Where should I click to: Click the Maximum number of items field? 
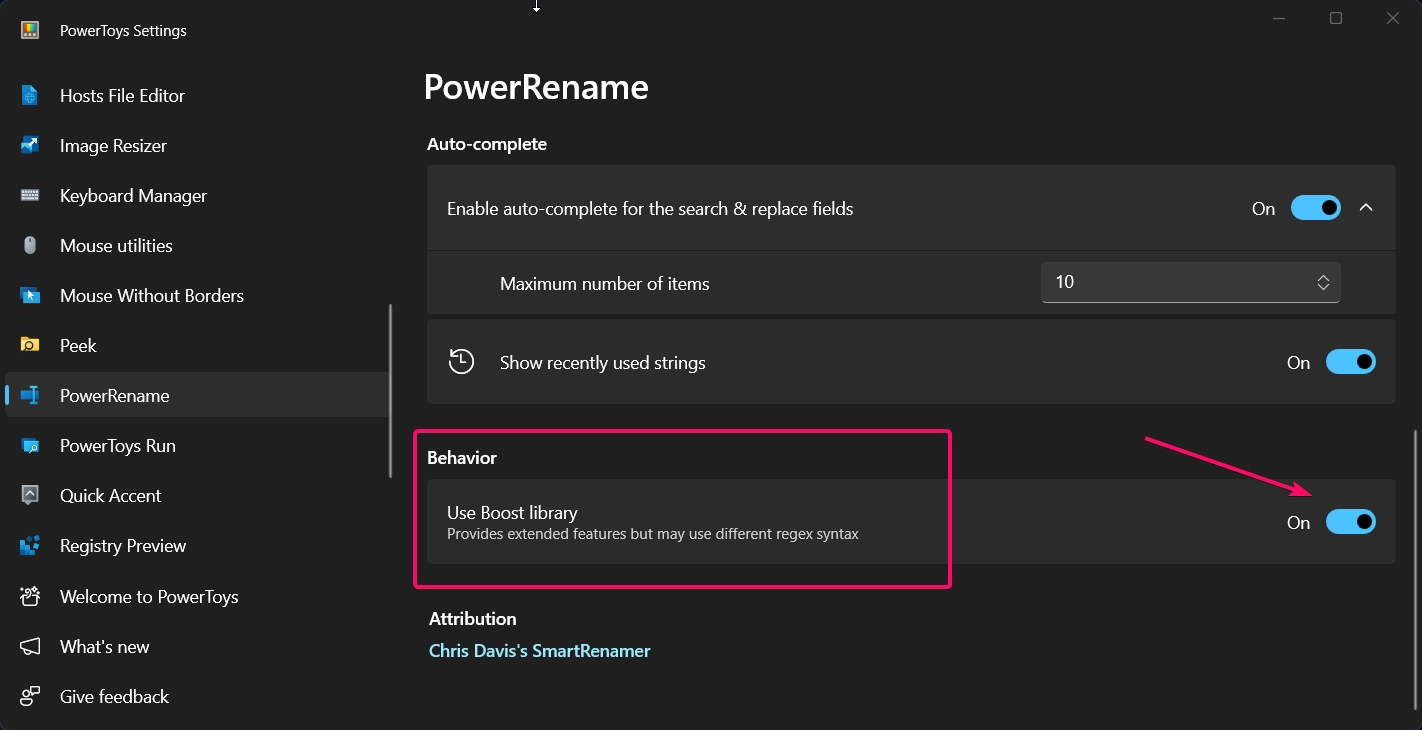click(1190, 283)
